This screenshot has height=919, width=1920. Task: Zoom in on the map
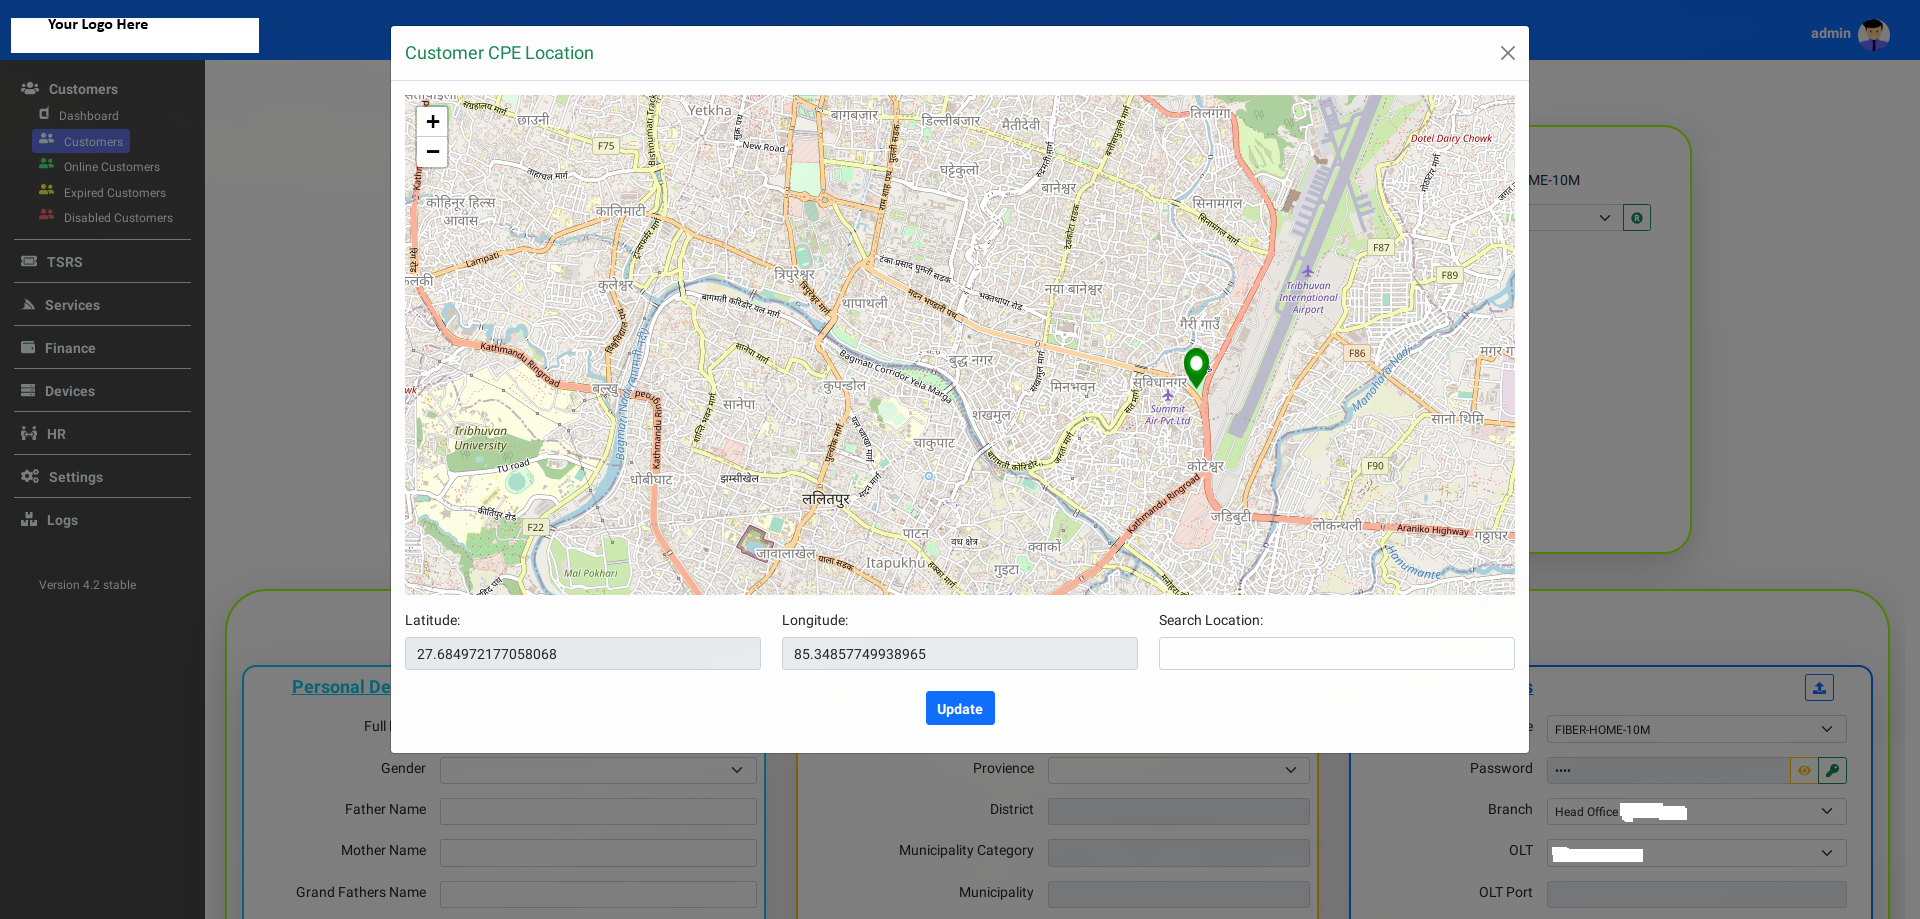432,122
